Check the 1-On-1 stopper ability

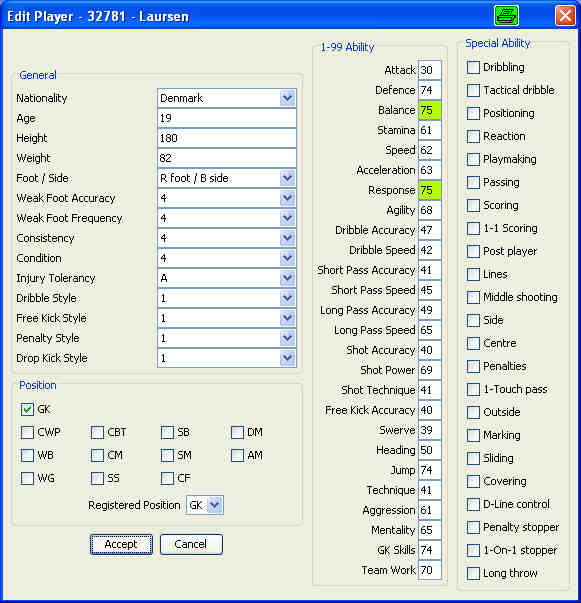[473, 550]
